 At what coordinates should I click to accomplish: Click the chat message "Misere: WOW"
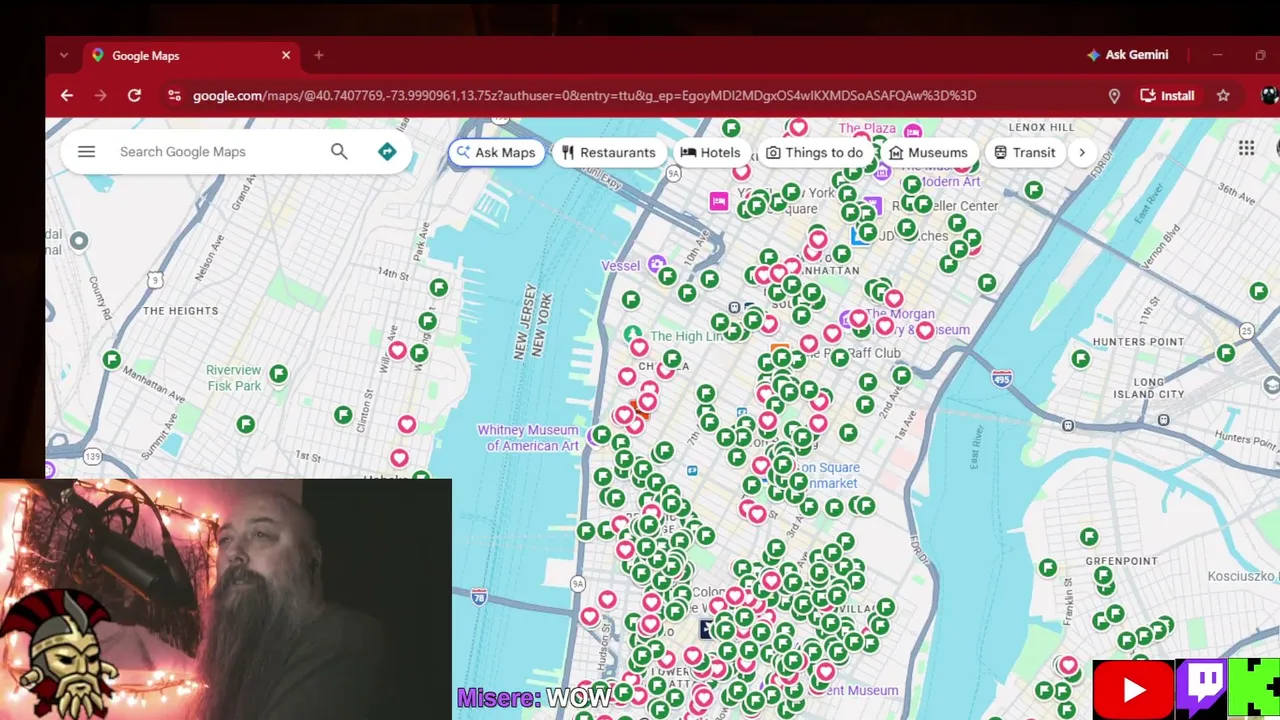pyautogui.click(x=534, y=697)
